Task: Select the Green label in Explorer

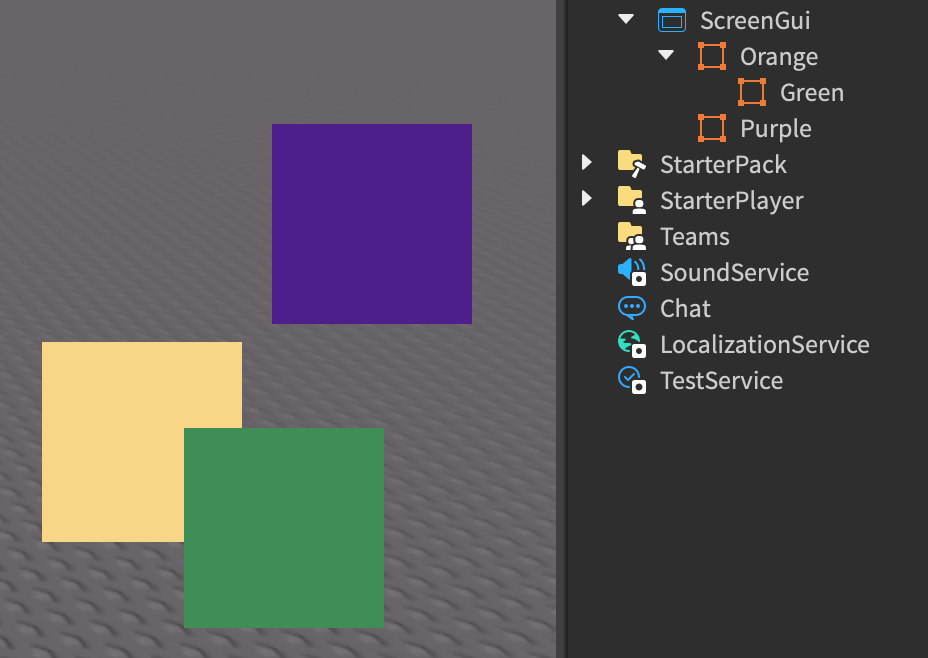Action: click(812, 93)
